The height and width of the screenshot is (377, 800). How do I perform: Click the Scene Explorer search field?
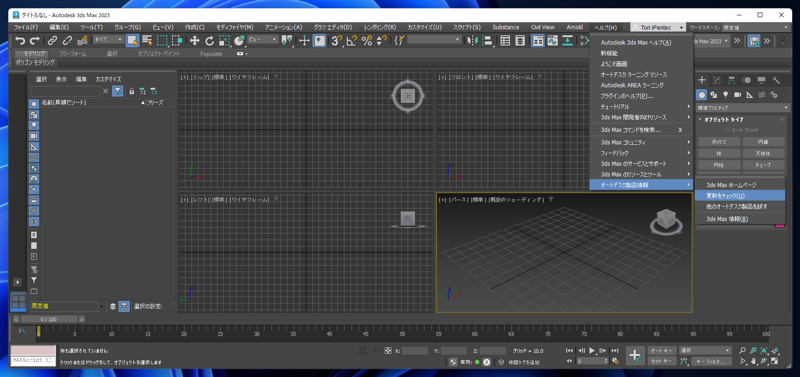pyautogui.click(x=65, y=91)
